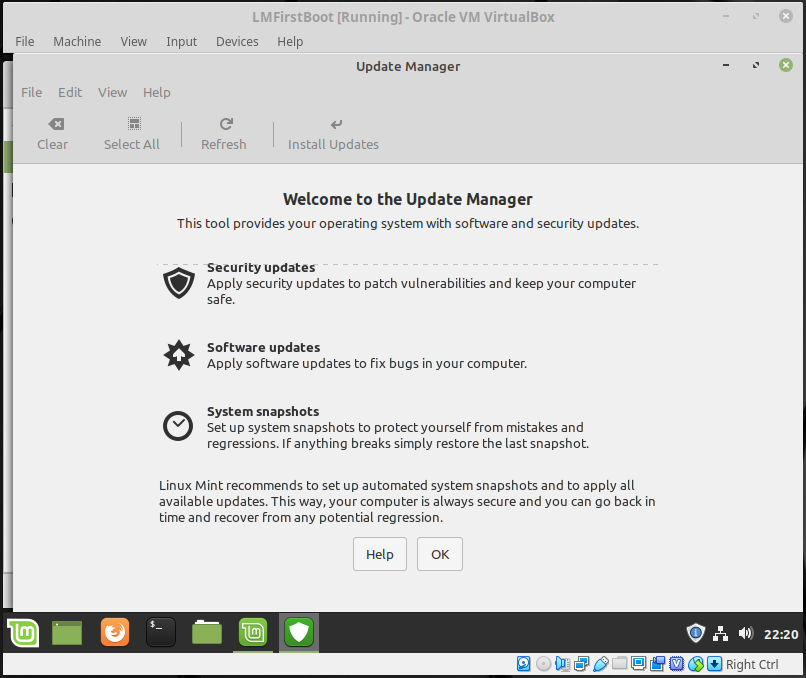806x678 pixels.
Task: Click 'Welcome to the Update Manager' title
Action: [x=408, y=199]
